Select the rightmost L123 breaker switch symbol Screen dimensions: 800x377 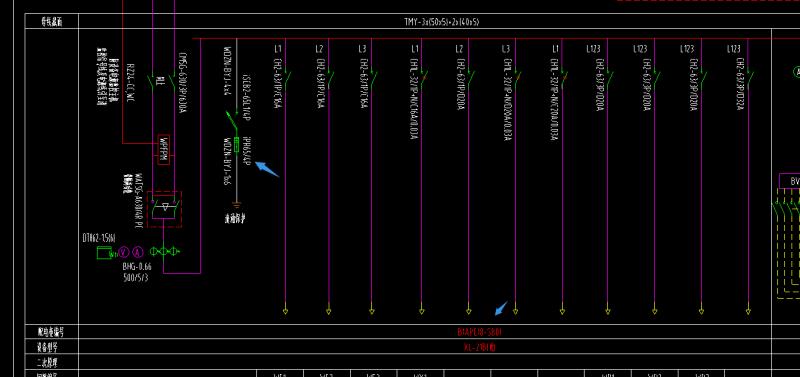tap(749, 79)
